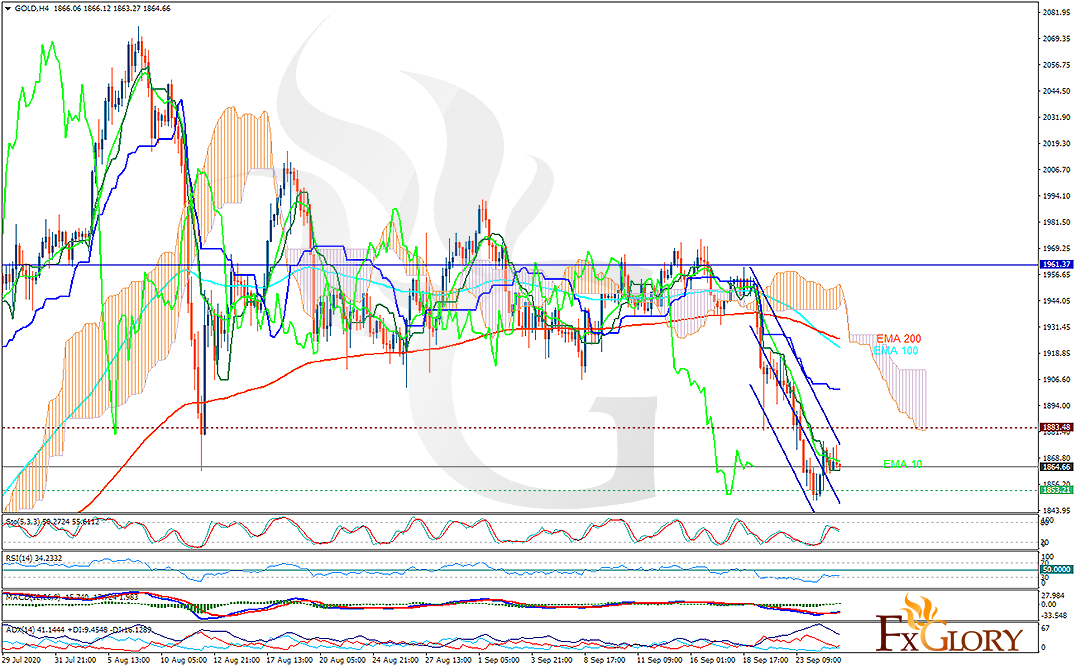Screen dimensions: 1076x669
Task: Select the 1859.21 green price tag
Action: point(1056,490)
